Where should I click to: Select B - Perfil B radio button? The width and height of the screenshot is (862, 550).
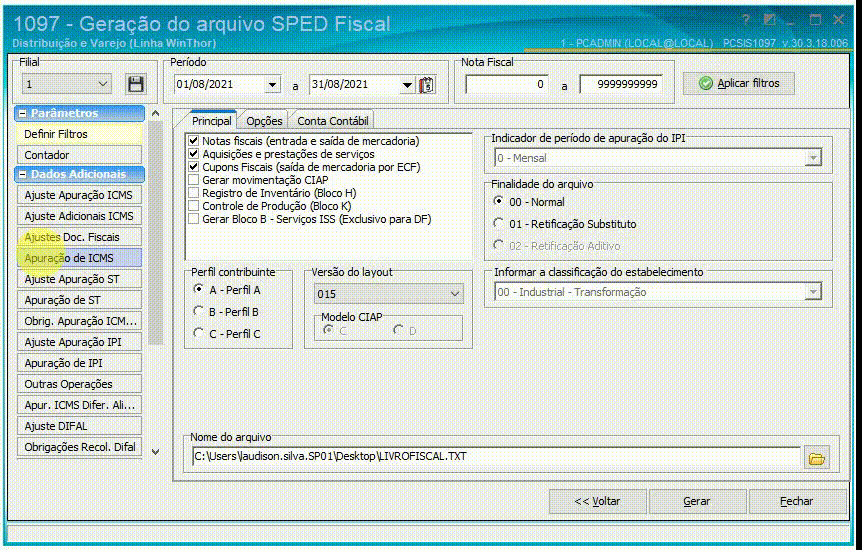198,311
